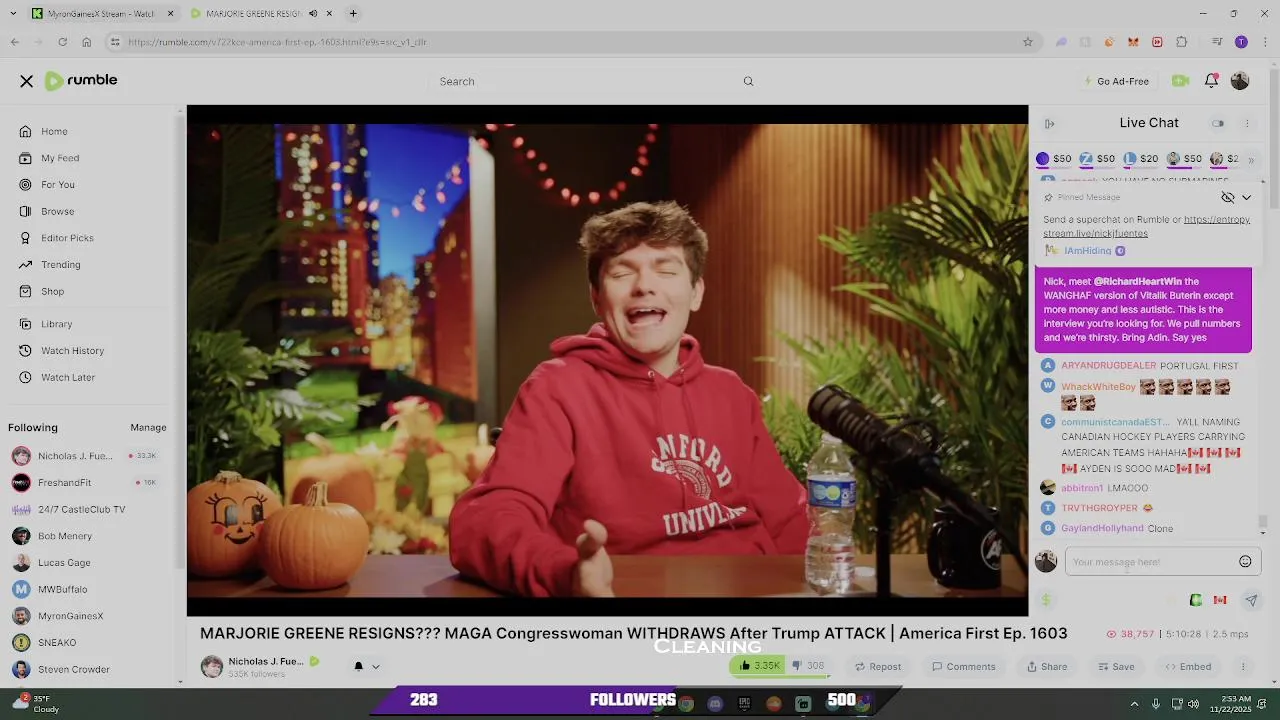Bookmark page with star icon
This screenshot has width=1280, height=720.
click(1027, 42)
